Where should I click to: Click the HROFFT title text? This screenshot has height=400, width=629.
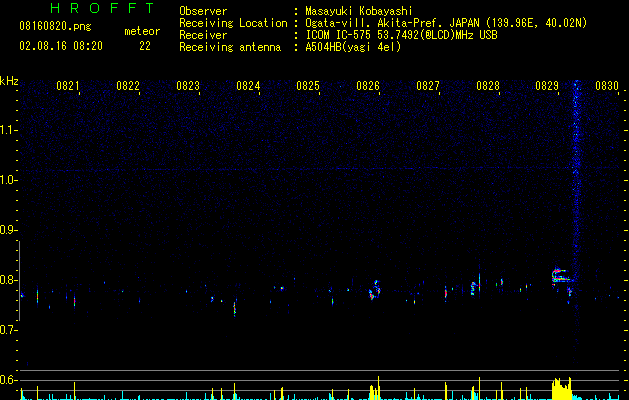coord(103,8)
